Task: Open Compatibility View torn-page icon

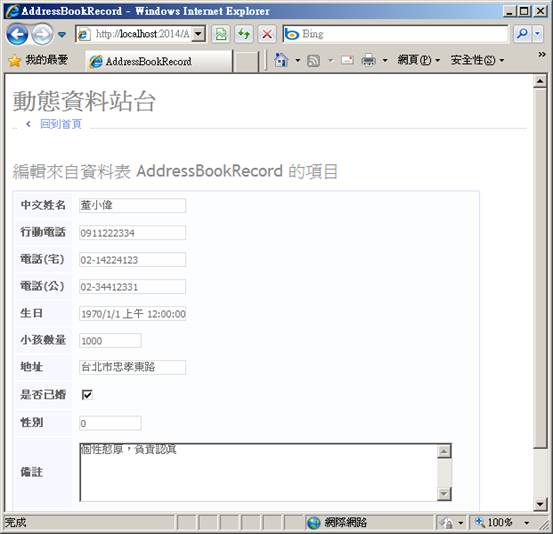Action: 221,34
